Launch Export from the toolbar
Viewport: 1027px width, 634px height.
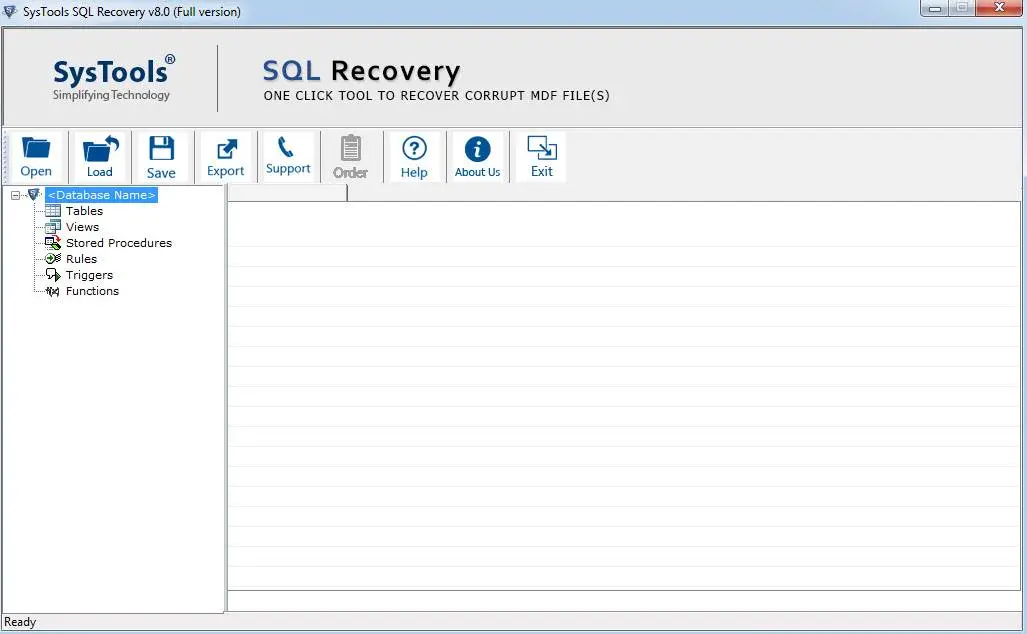pos(225,157)
